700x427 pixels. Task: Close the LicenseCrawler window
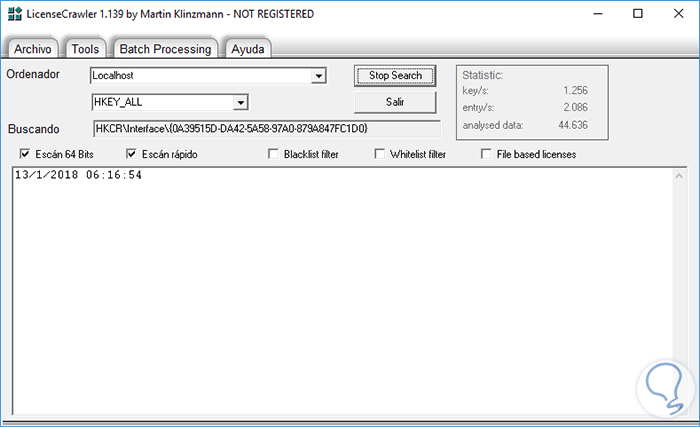tap(679, 14)
